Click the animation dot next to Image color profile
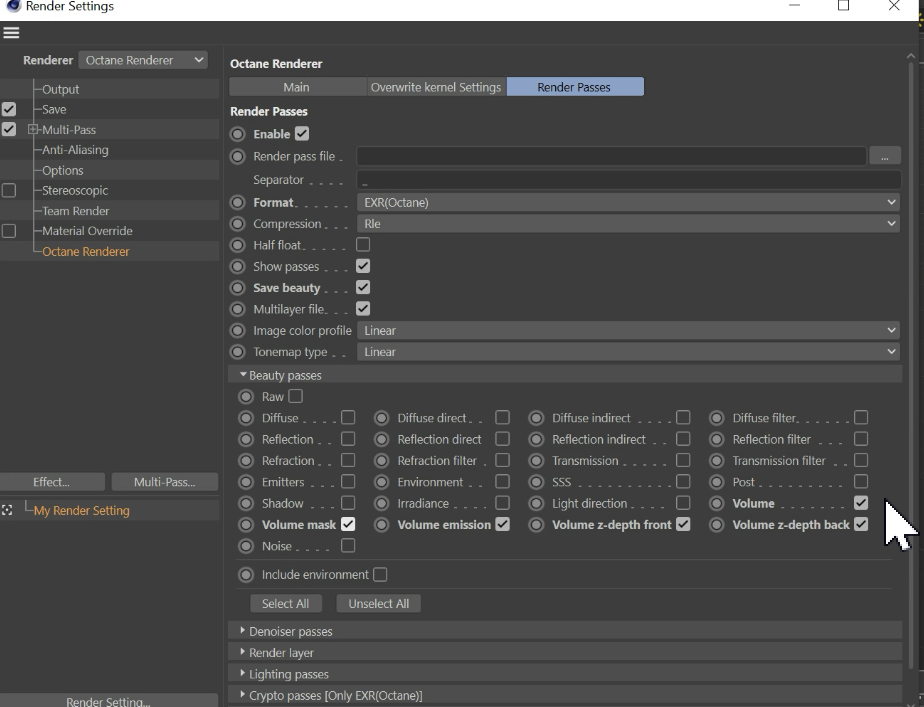 click(237, 331)
